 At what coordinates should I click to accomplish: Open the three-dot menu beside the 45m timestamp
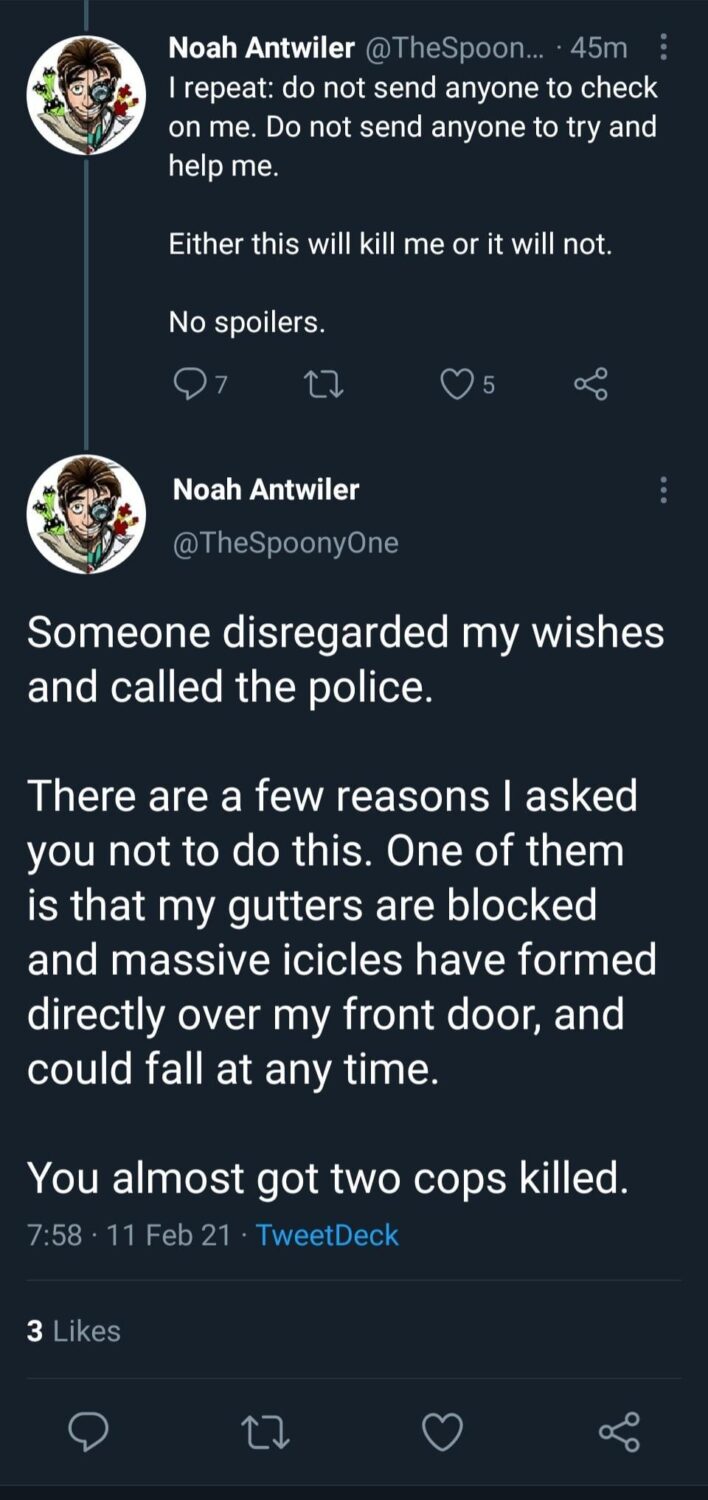click(662, 47)
